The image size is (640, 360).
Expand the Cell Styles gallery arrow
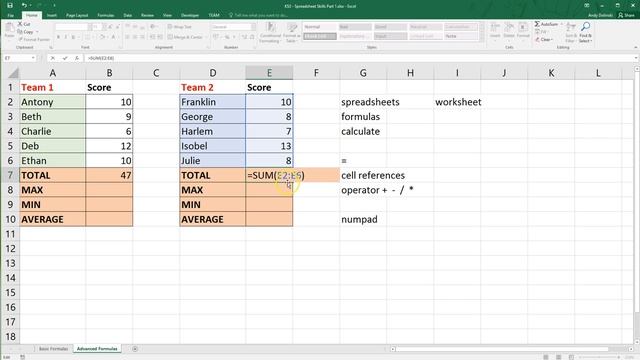[482, 37]
